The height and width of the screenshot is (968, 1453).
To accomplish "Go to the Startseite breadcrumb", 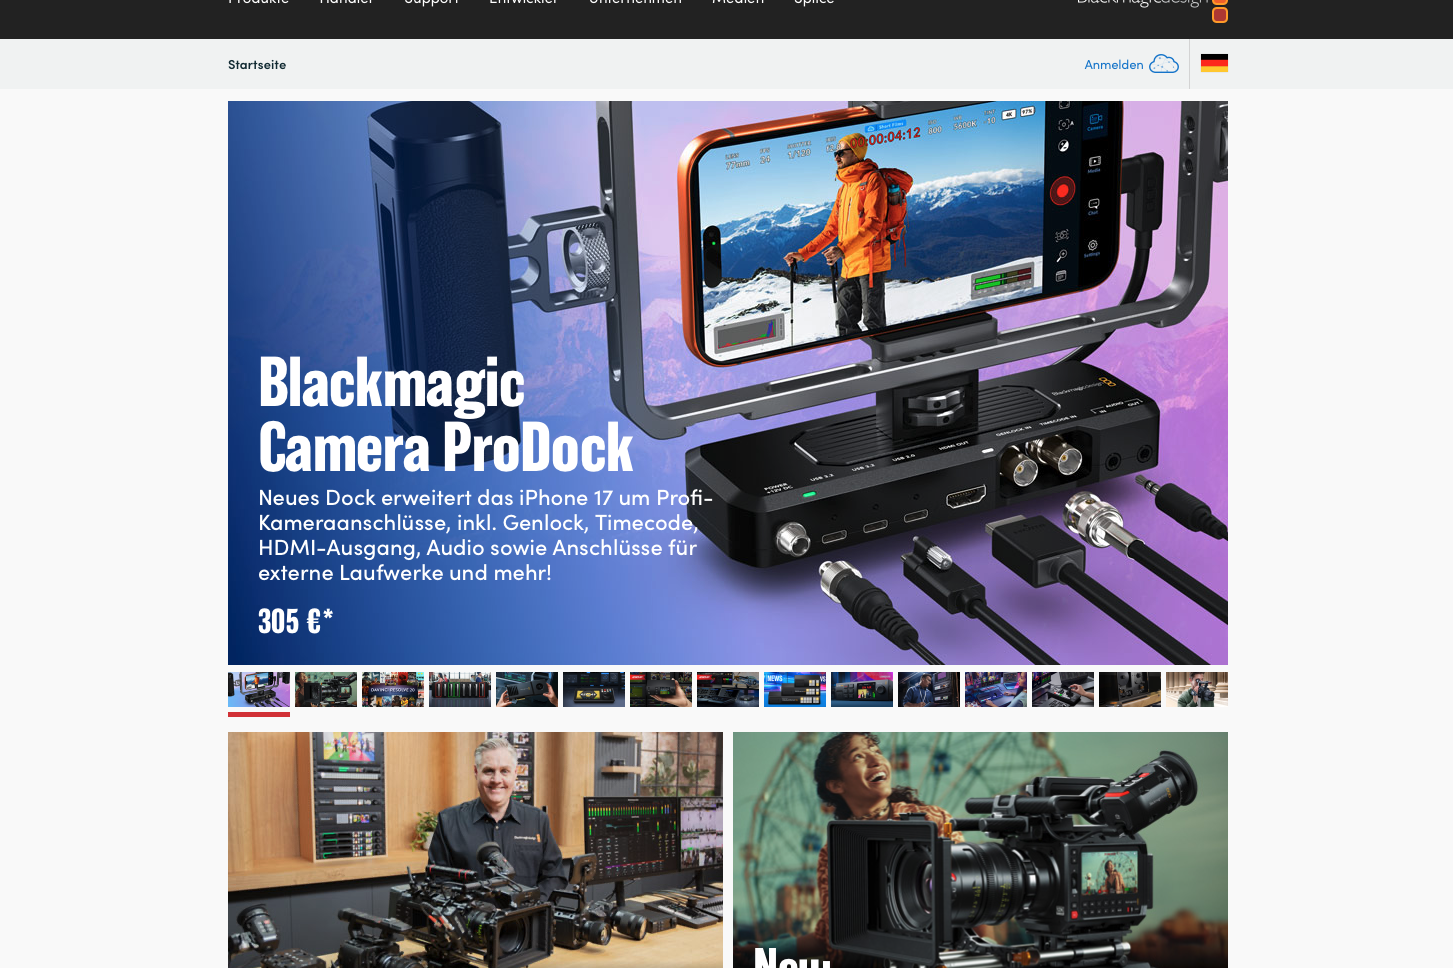I will pyautogui.click(x=257, y=65).
